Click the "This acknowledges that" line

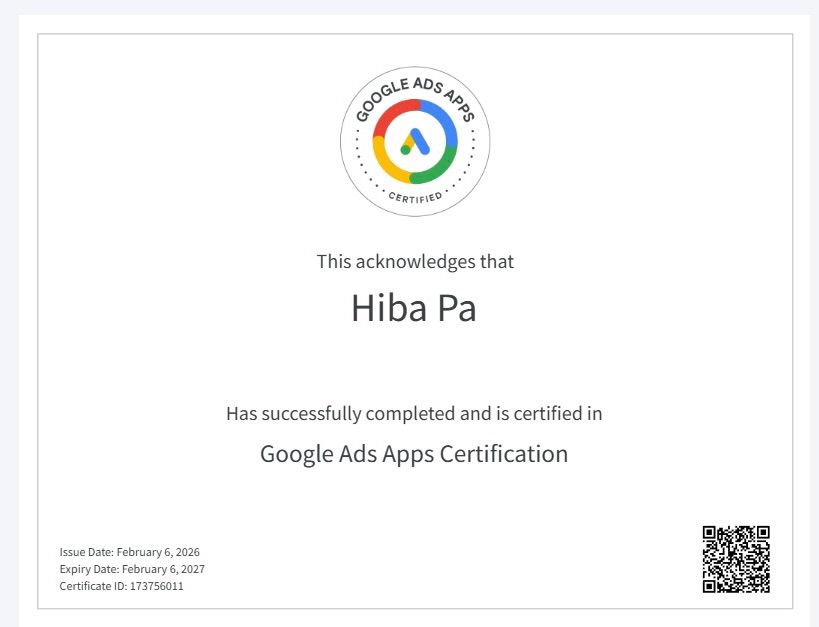point(415,262)
